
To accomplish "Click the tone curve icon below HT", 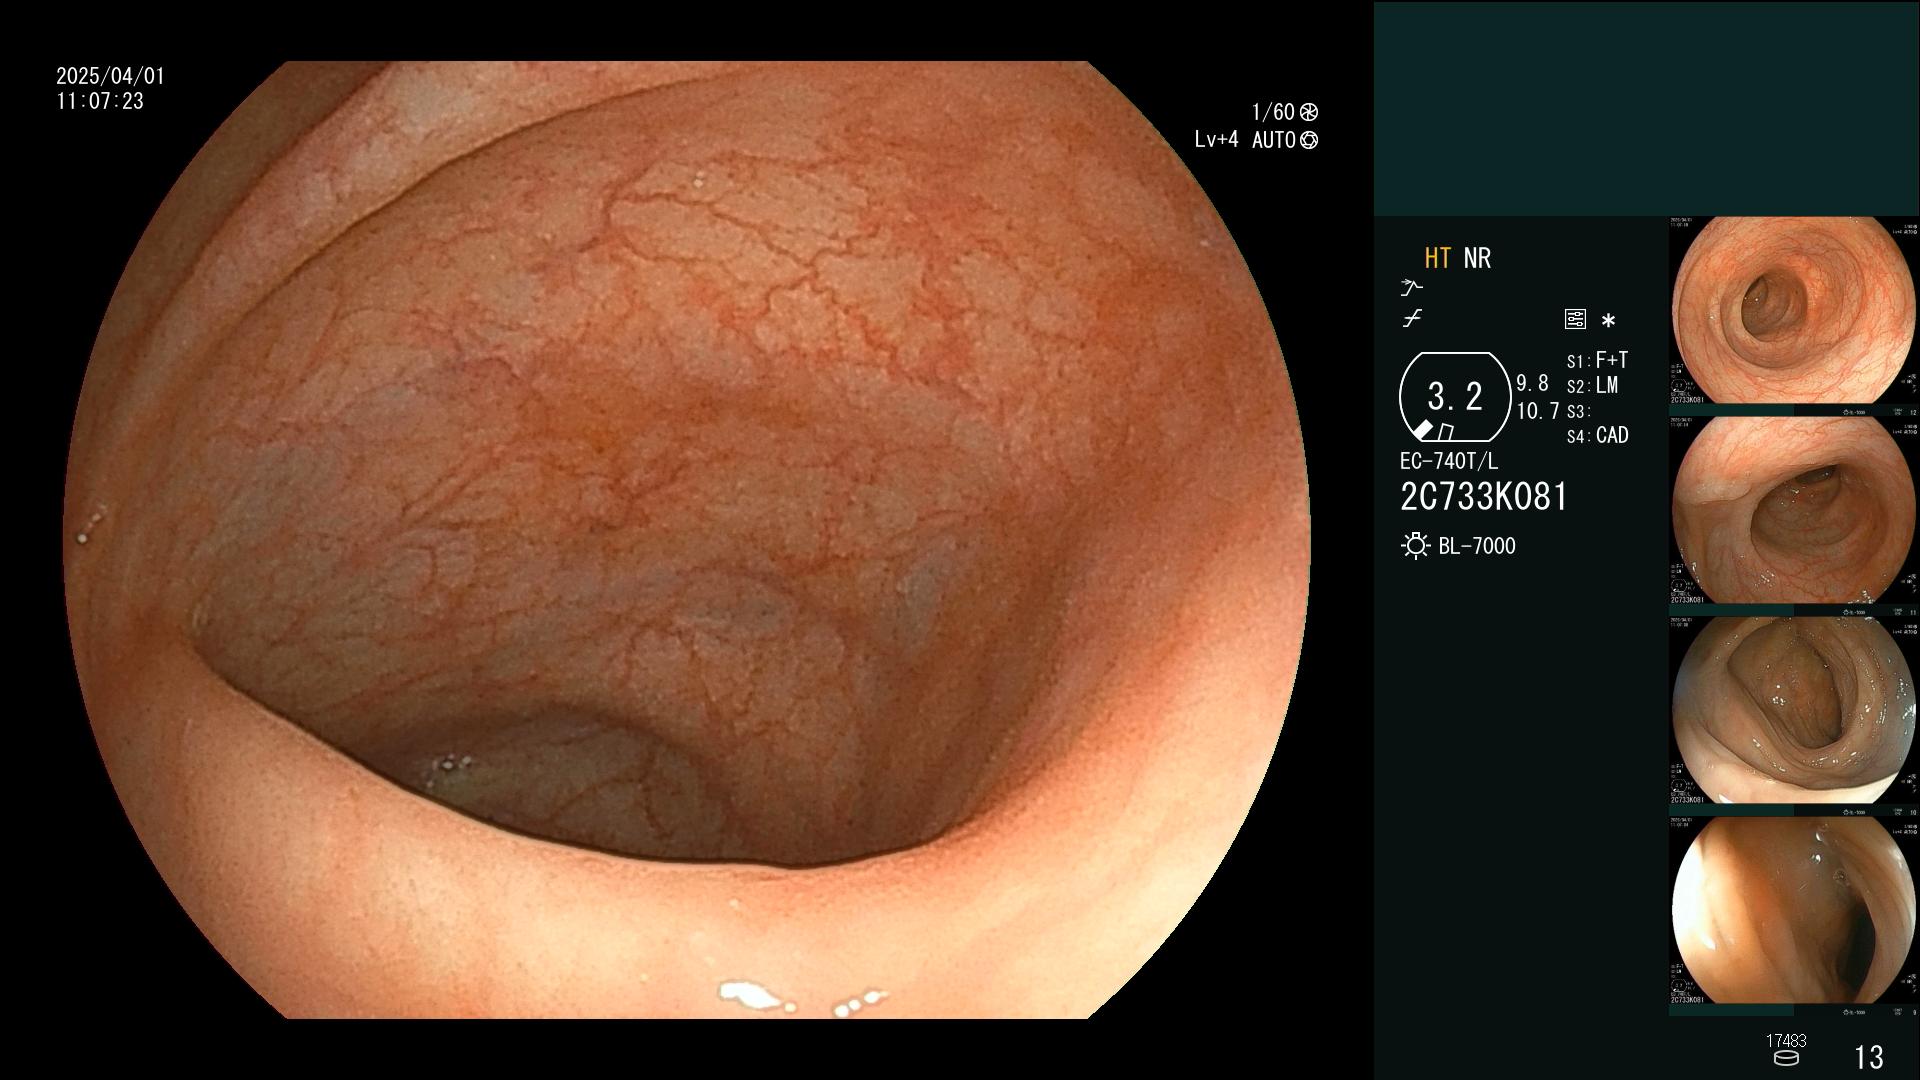I will pyautogui.click(x=1411, y=288).
